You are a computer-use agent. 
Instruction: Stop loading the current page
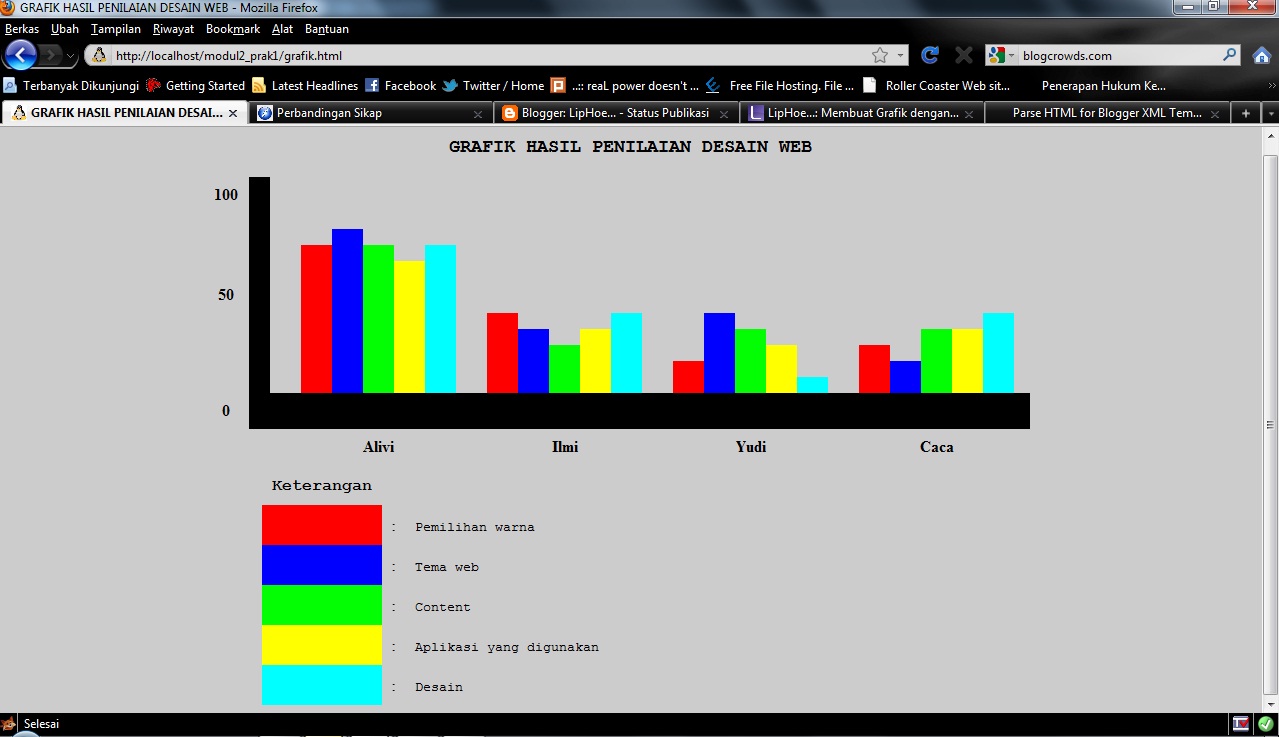tap(962, 56)
